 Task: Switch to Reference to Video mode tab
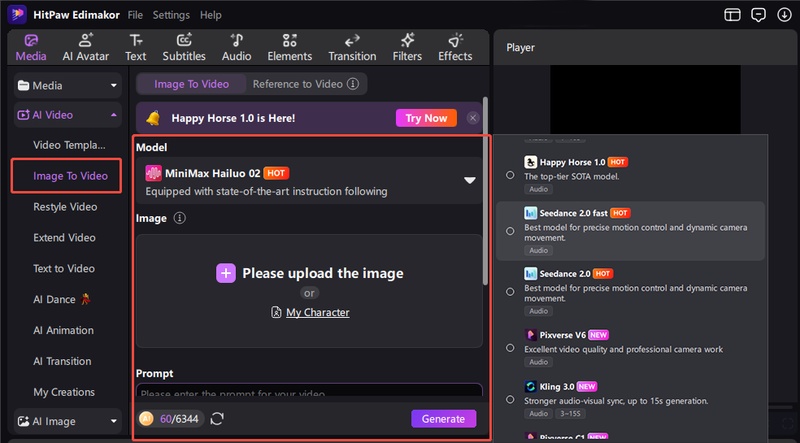click(297, 84)
